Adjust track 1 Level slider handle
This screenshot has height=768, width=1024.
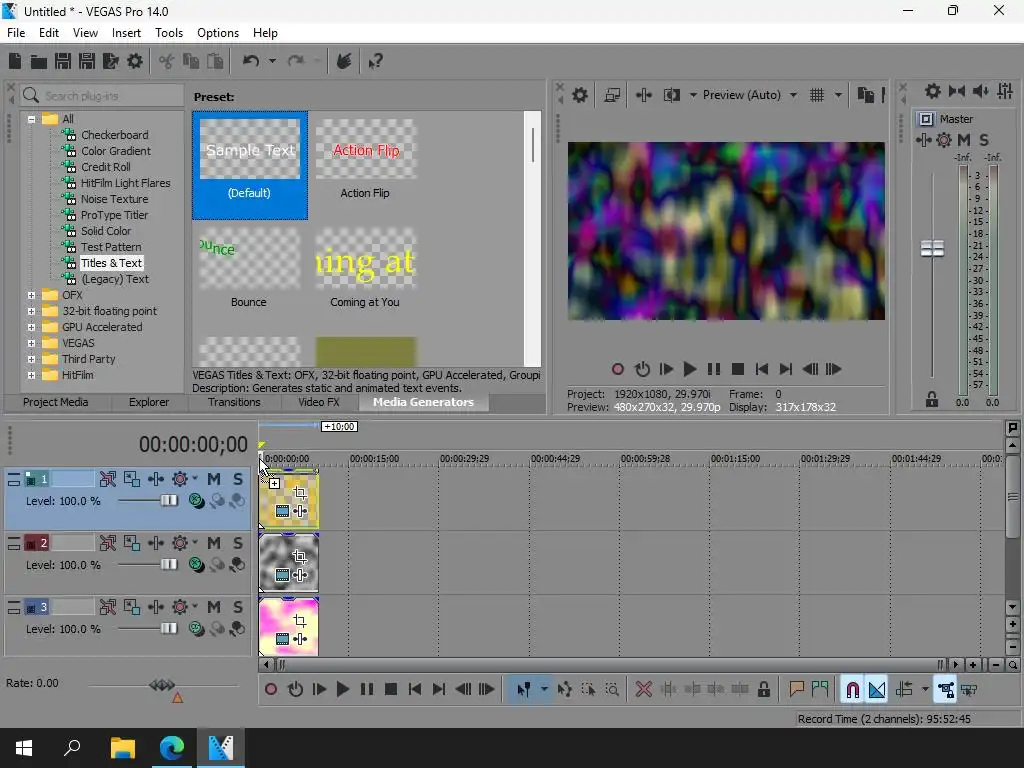pyautogui.click(x=168, y=501)
